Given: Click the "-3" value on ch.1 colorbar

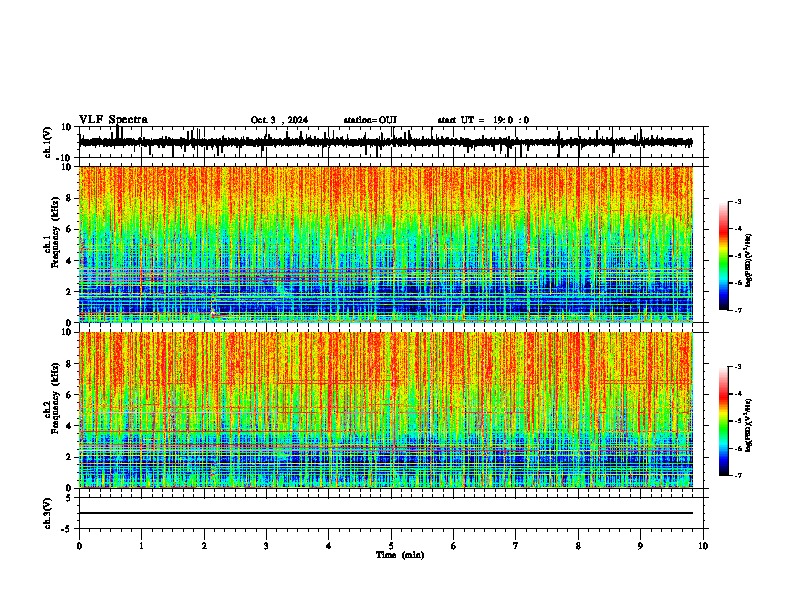Looking at the screenshot, I should click(737, 201).
